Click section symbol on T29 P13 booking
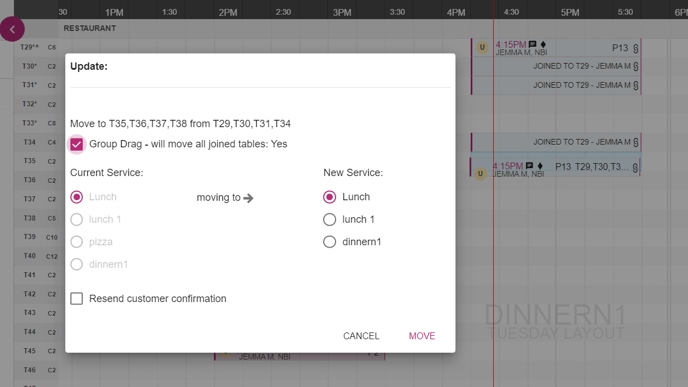 [636, 48]
